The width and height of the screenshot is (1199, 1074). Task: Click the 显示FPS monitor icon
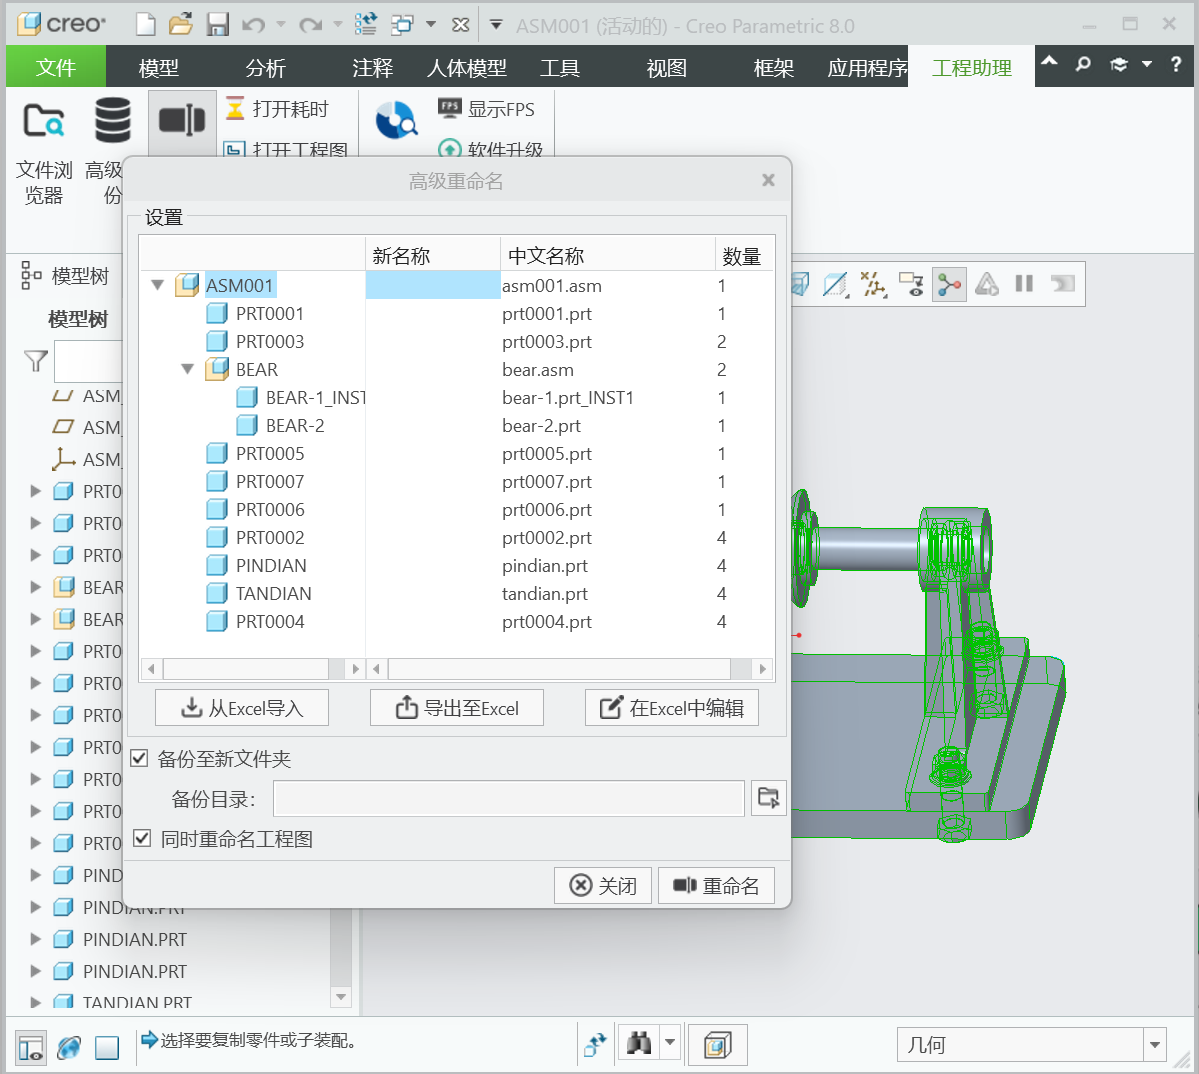click(450, 108)
